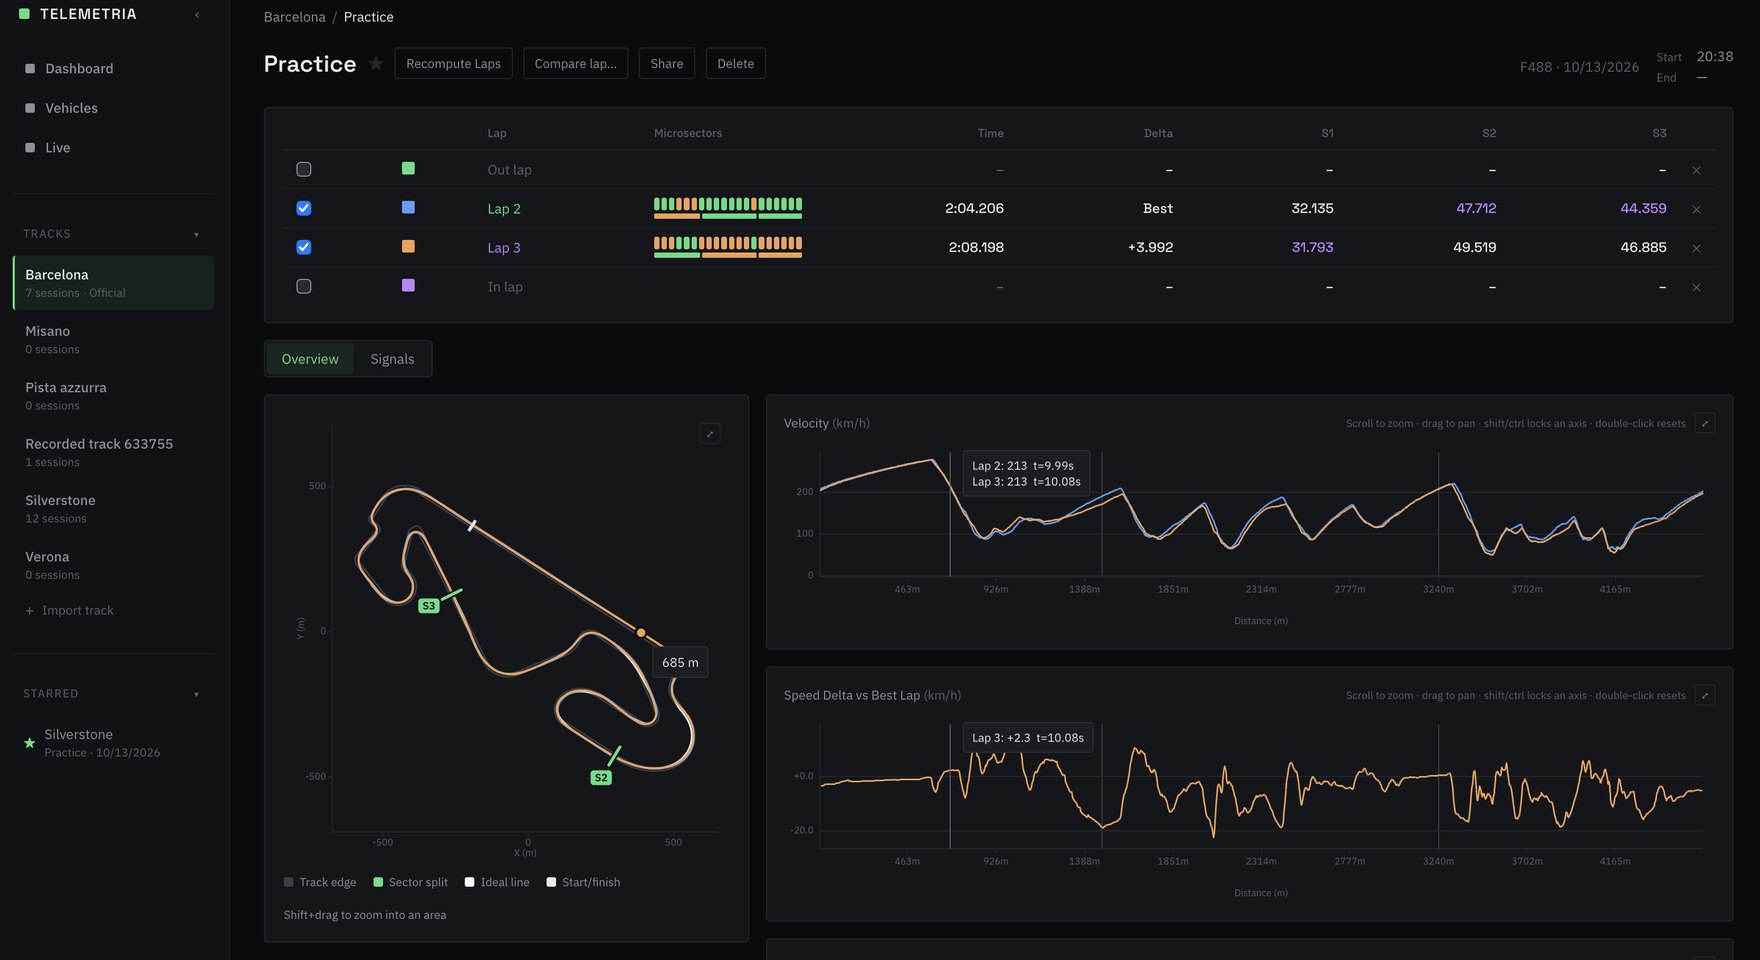
Task: Click the TELEMETRIA logo icon
Action: click(24, 14)
